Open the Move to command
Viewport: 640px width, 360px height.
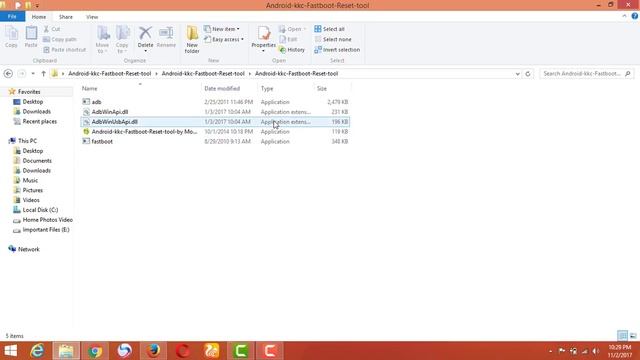pos(102,39)
